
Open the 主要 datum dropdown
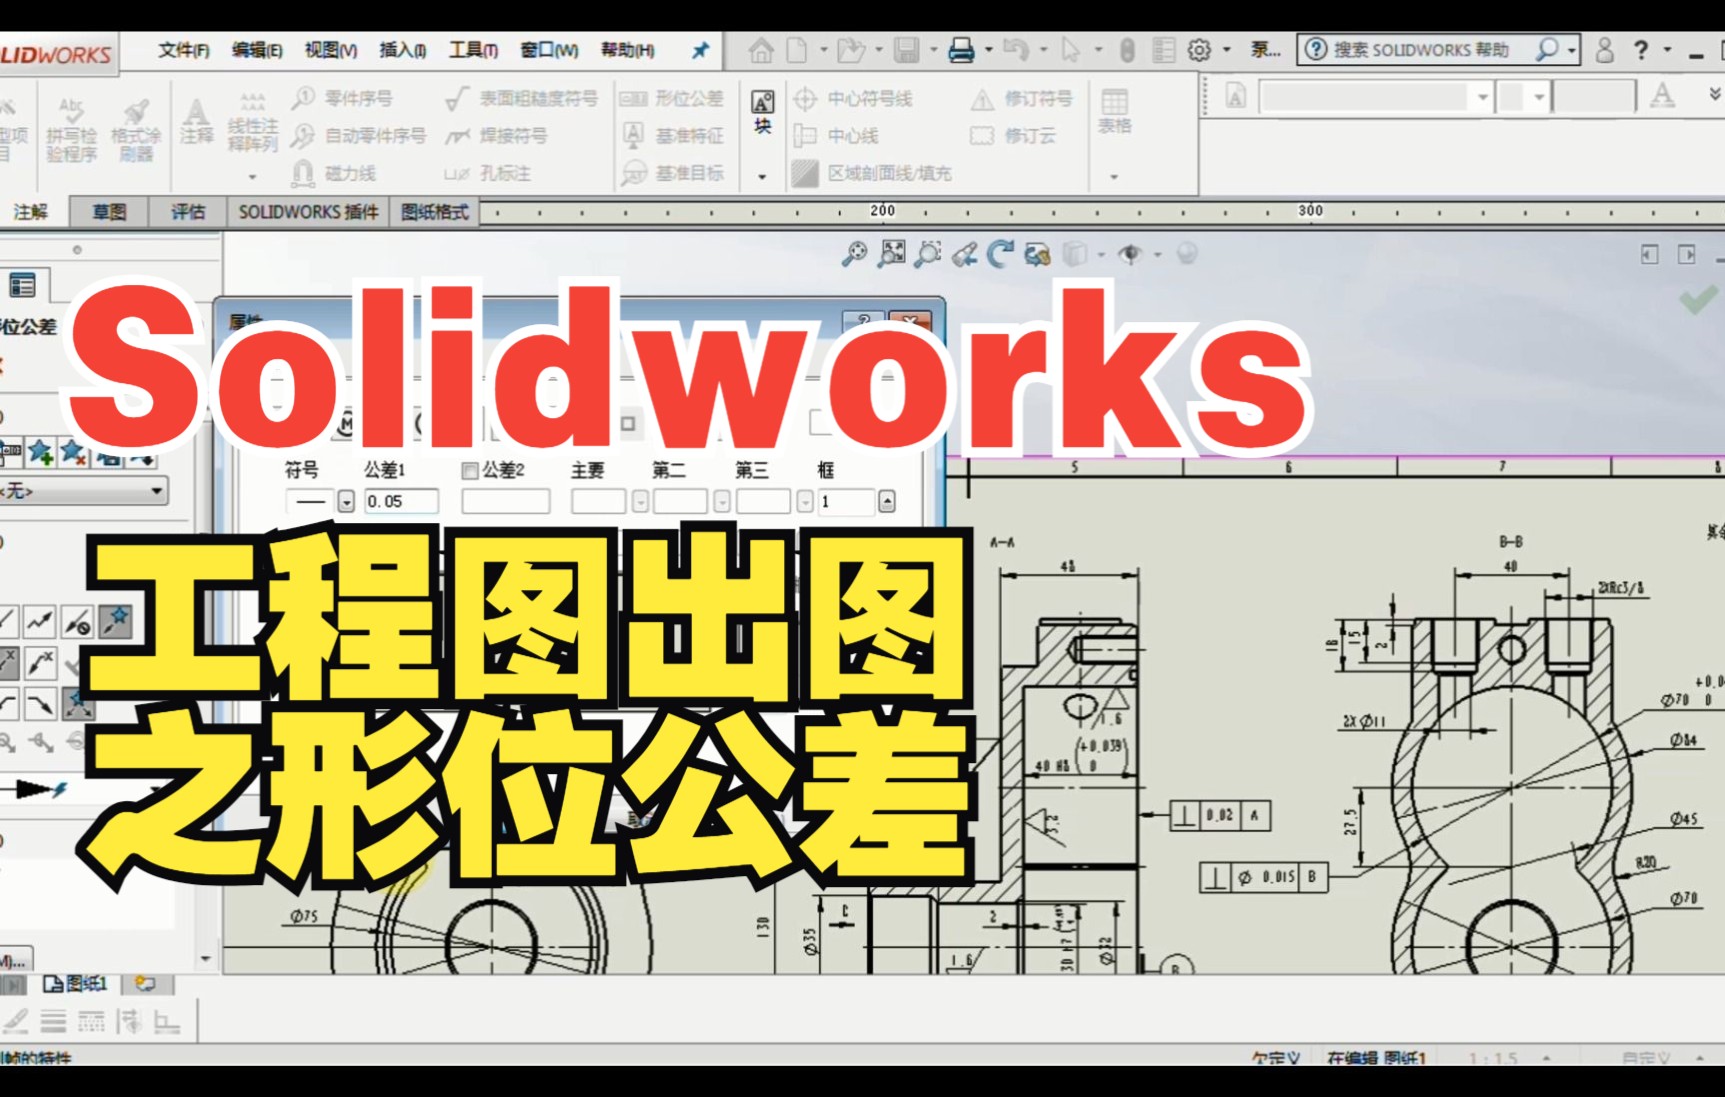640,501
